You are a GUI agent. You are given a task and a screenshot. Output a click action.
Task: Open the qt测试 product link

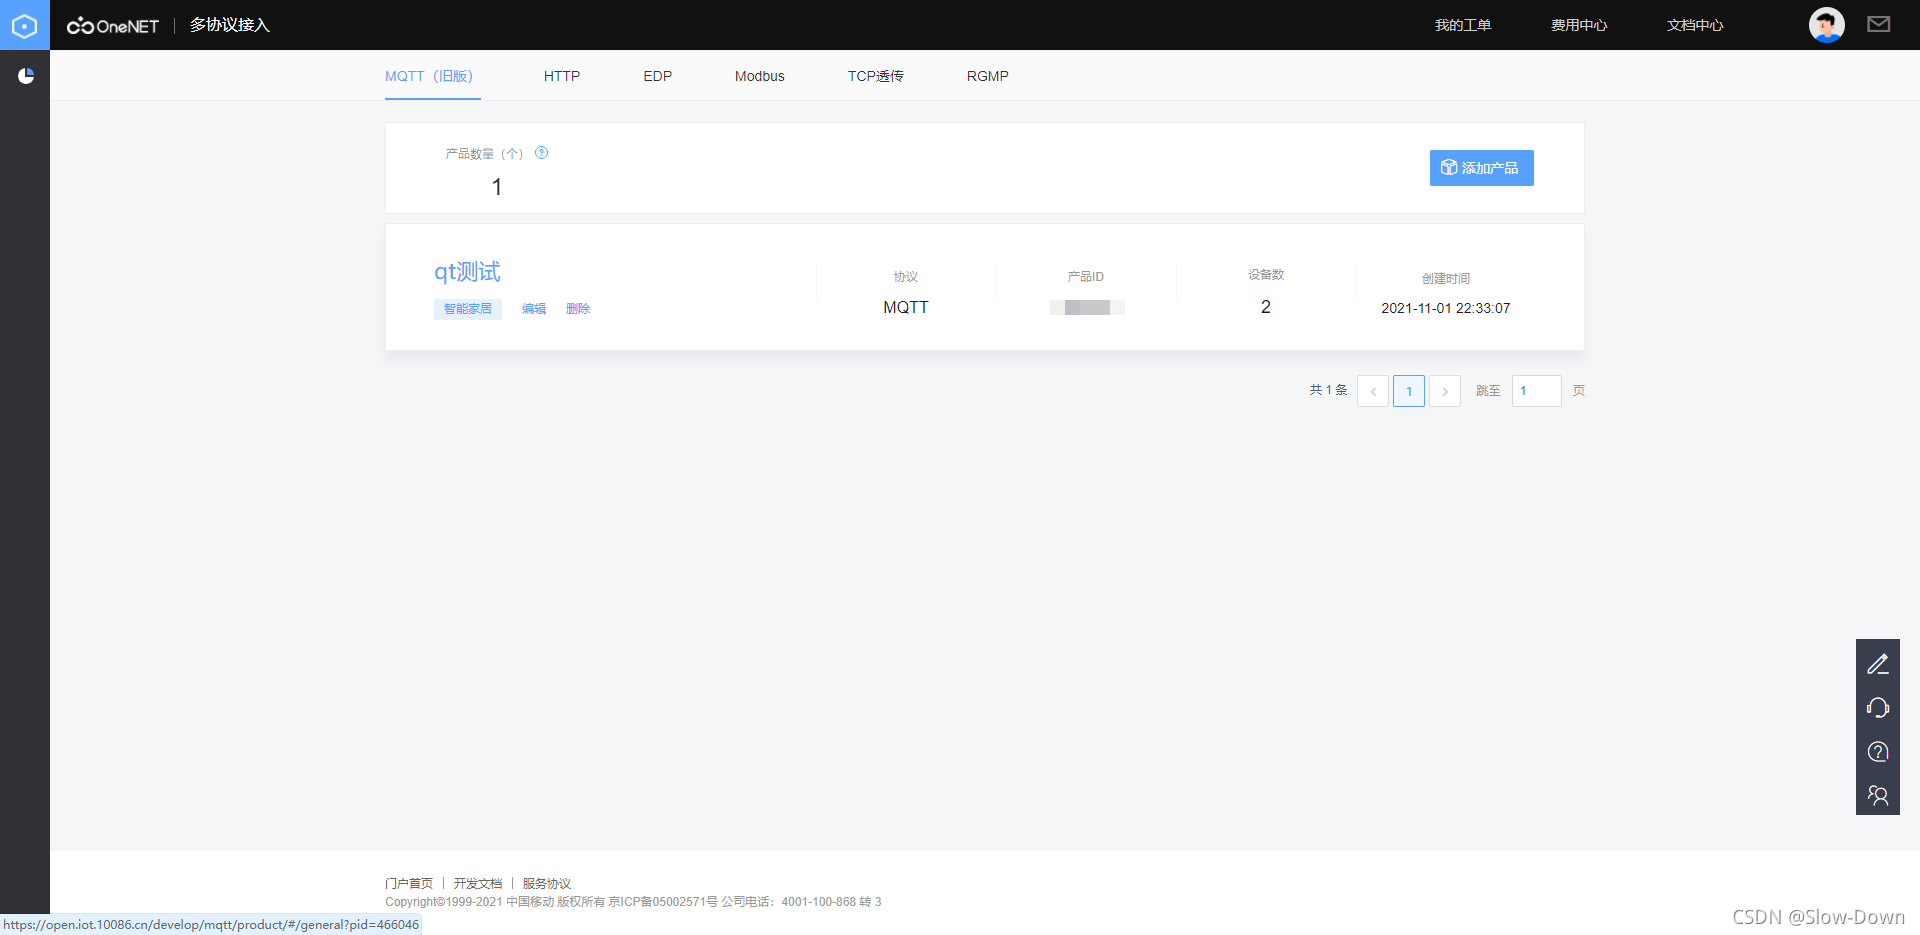point(467,271)
